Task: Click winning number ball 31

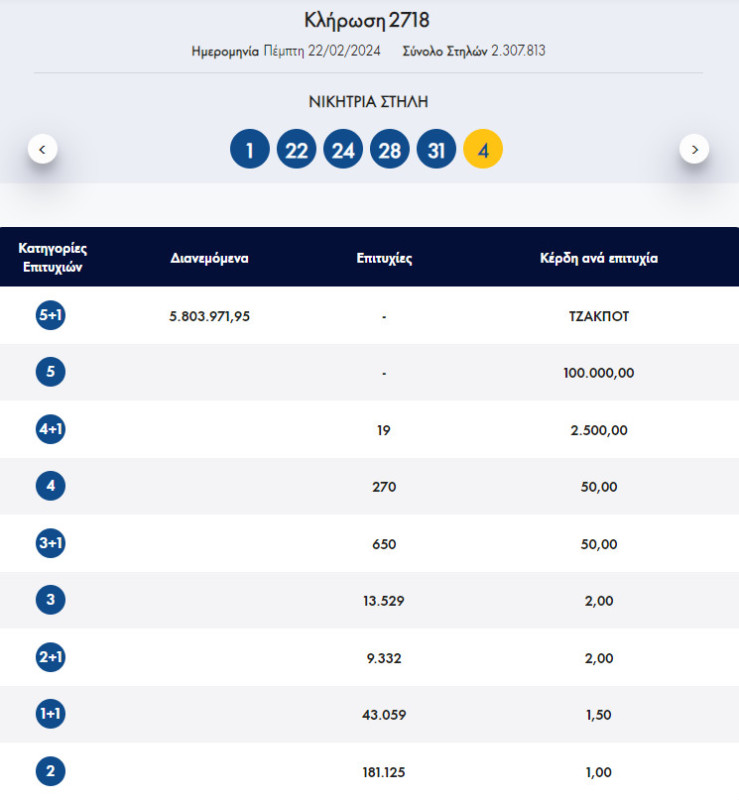Action: coord(436,150)
